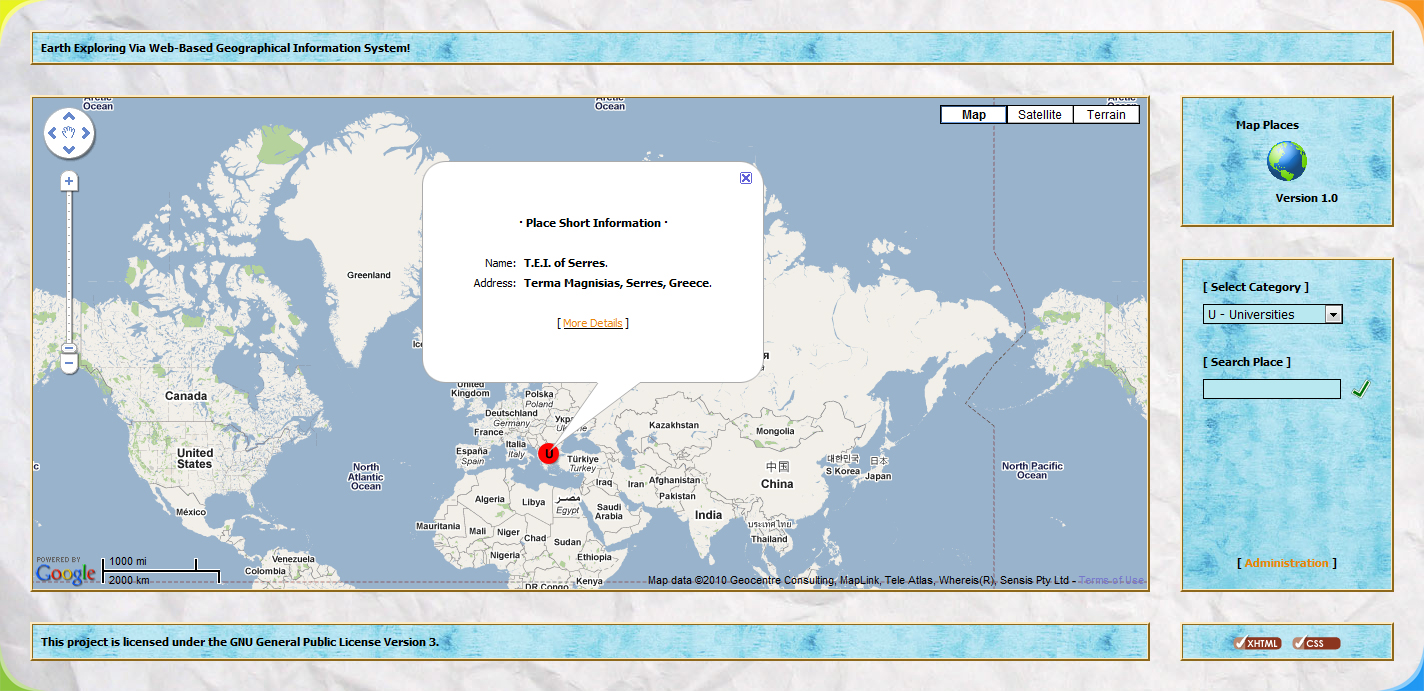Select the Map view tab
Viewport: 1424px width, 691px height.
coord(973,115)
